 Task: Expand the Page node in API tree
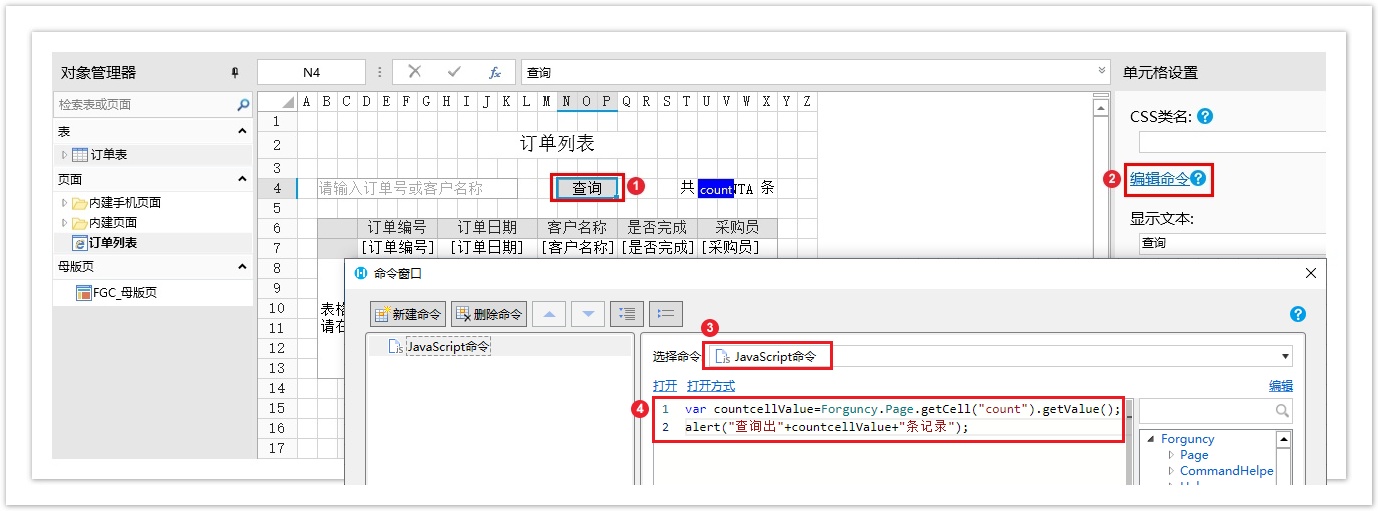pyautogui.click(x=1171, y=455)
